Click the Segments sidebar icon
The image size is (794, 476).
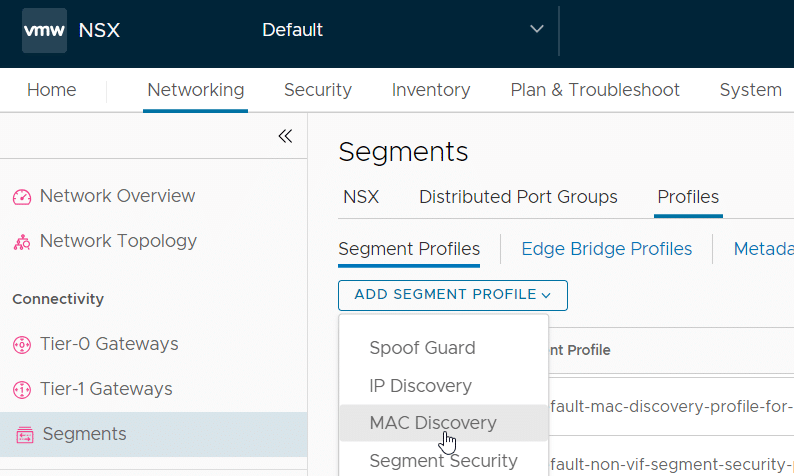point(24,435)
